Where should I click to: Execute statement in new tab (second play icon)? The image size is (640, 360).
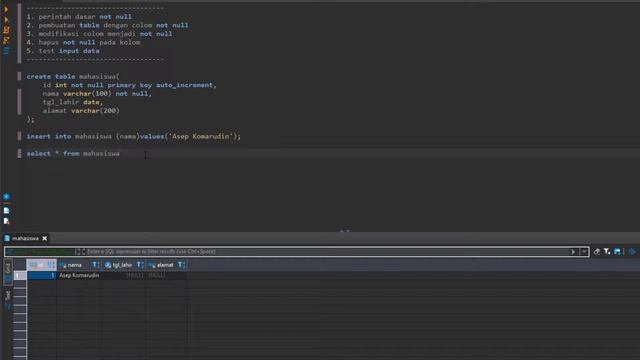(6, 19)
